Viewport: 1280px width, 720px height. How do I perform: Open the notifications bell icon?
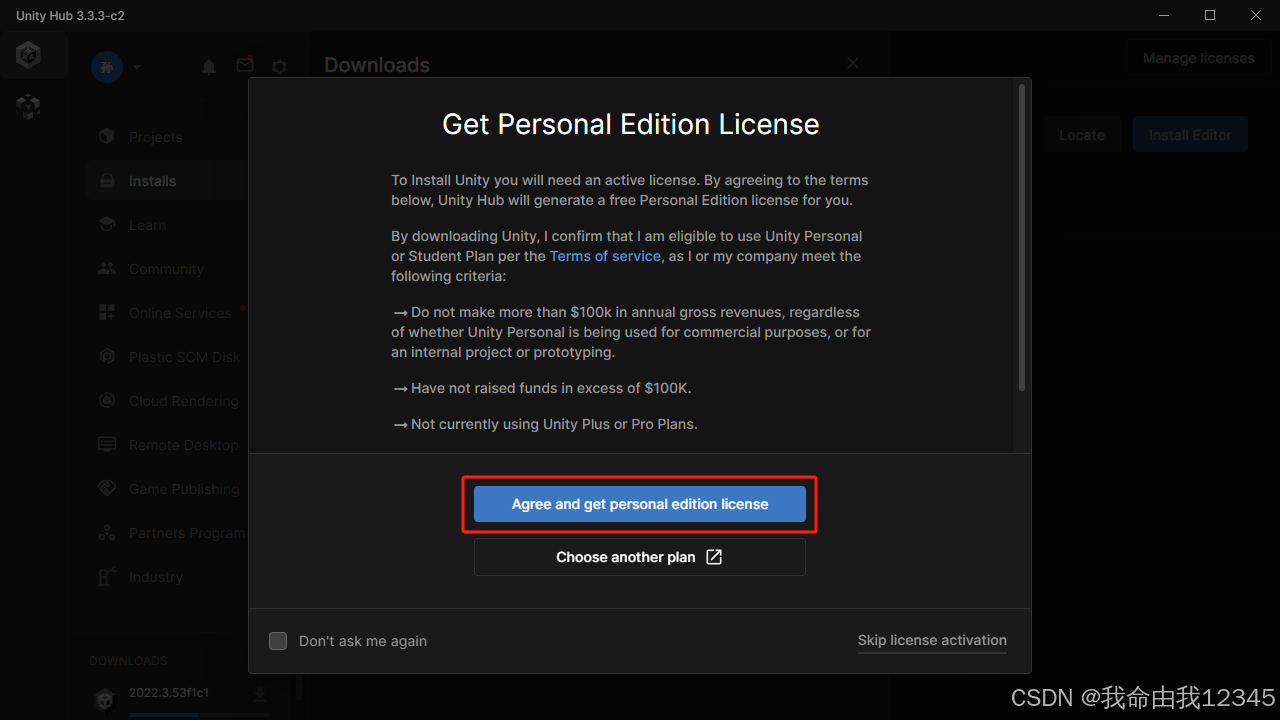tap(209, 67)
